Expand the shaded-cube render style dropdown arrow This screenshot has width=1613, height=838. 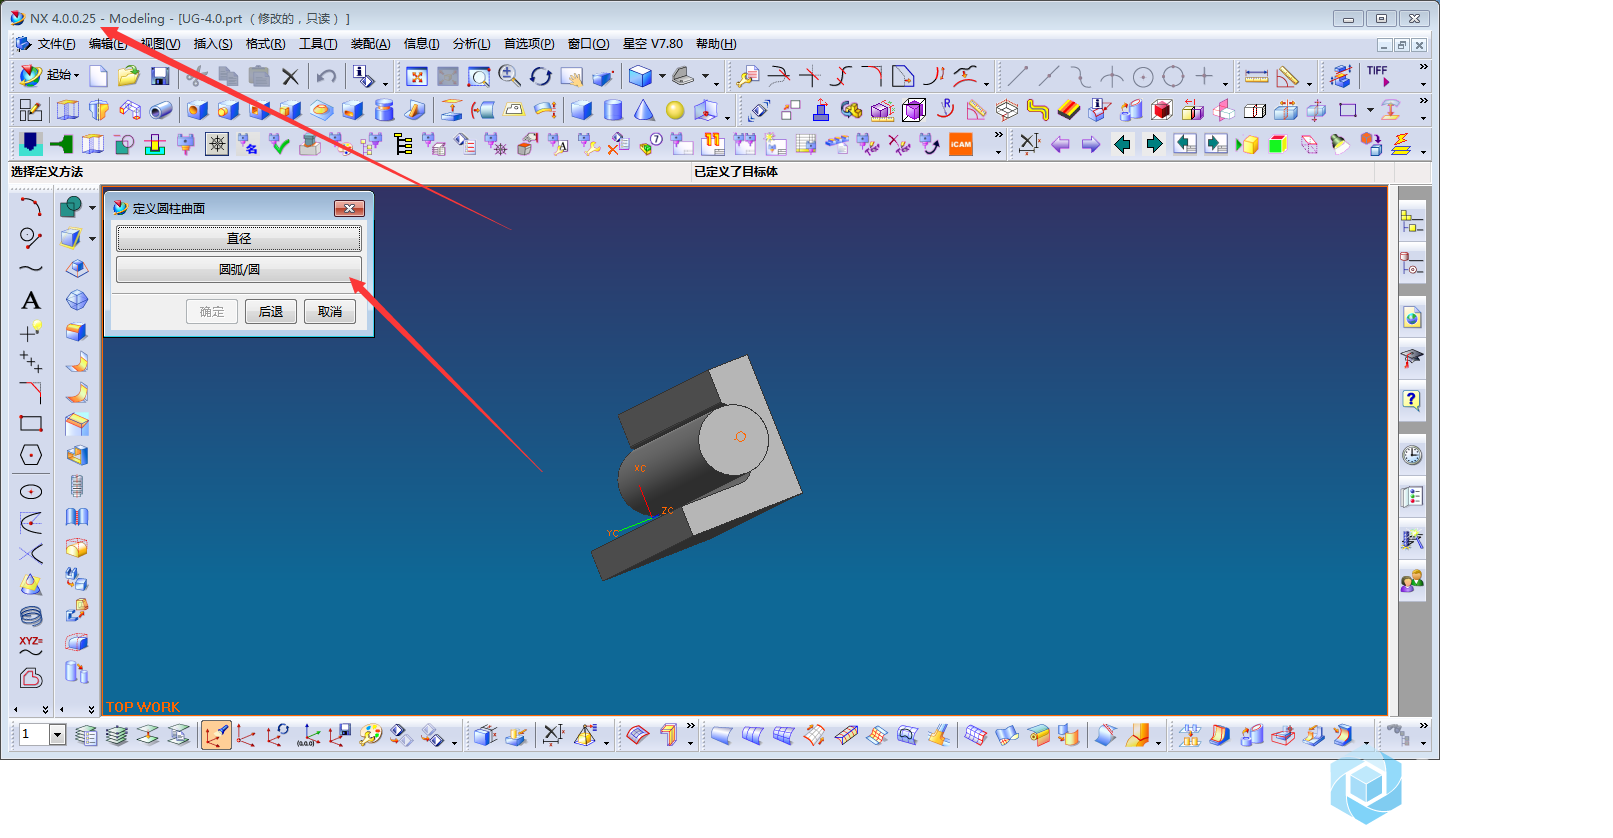[x=662, y=76]
